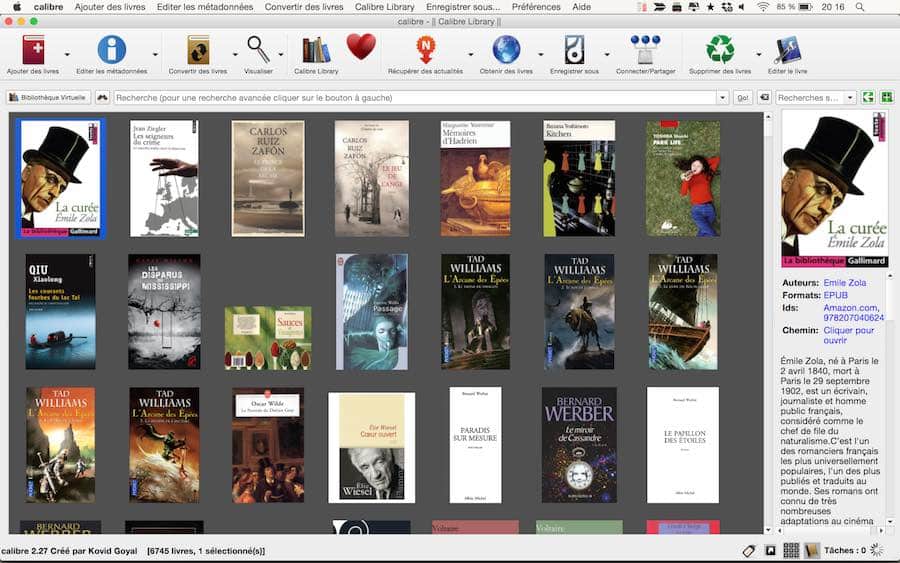Toggle the tag browser via status bar tag icon

click(x=748, y=551)
